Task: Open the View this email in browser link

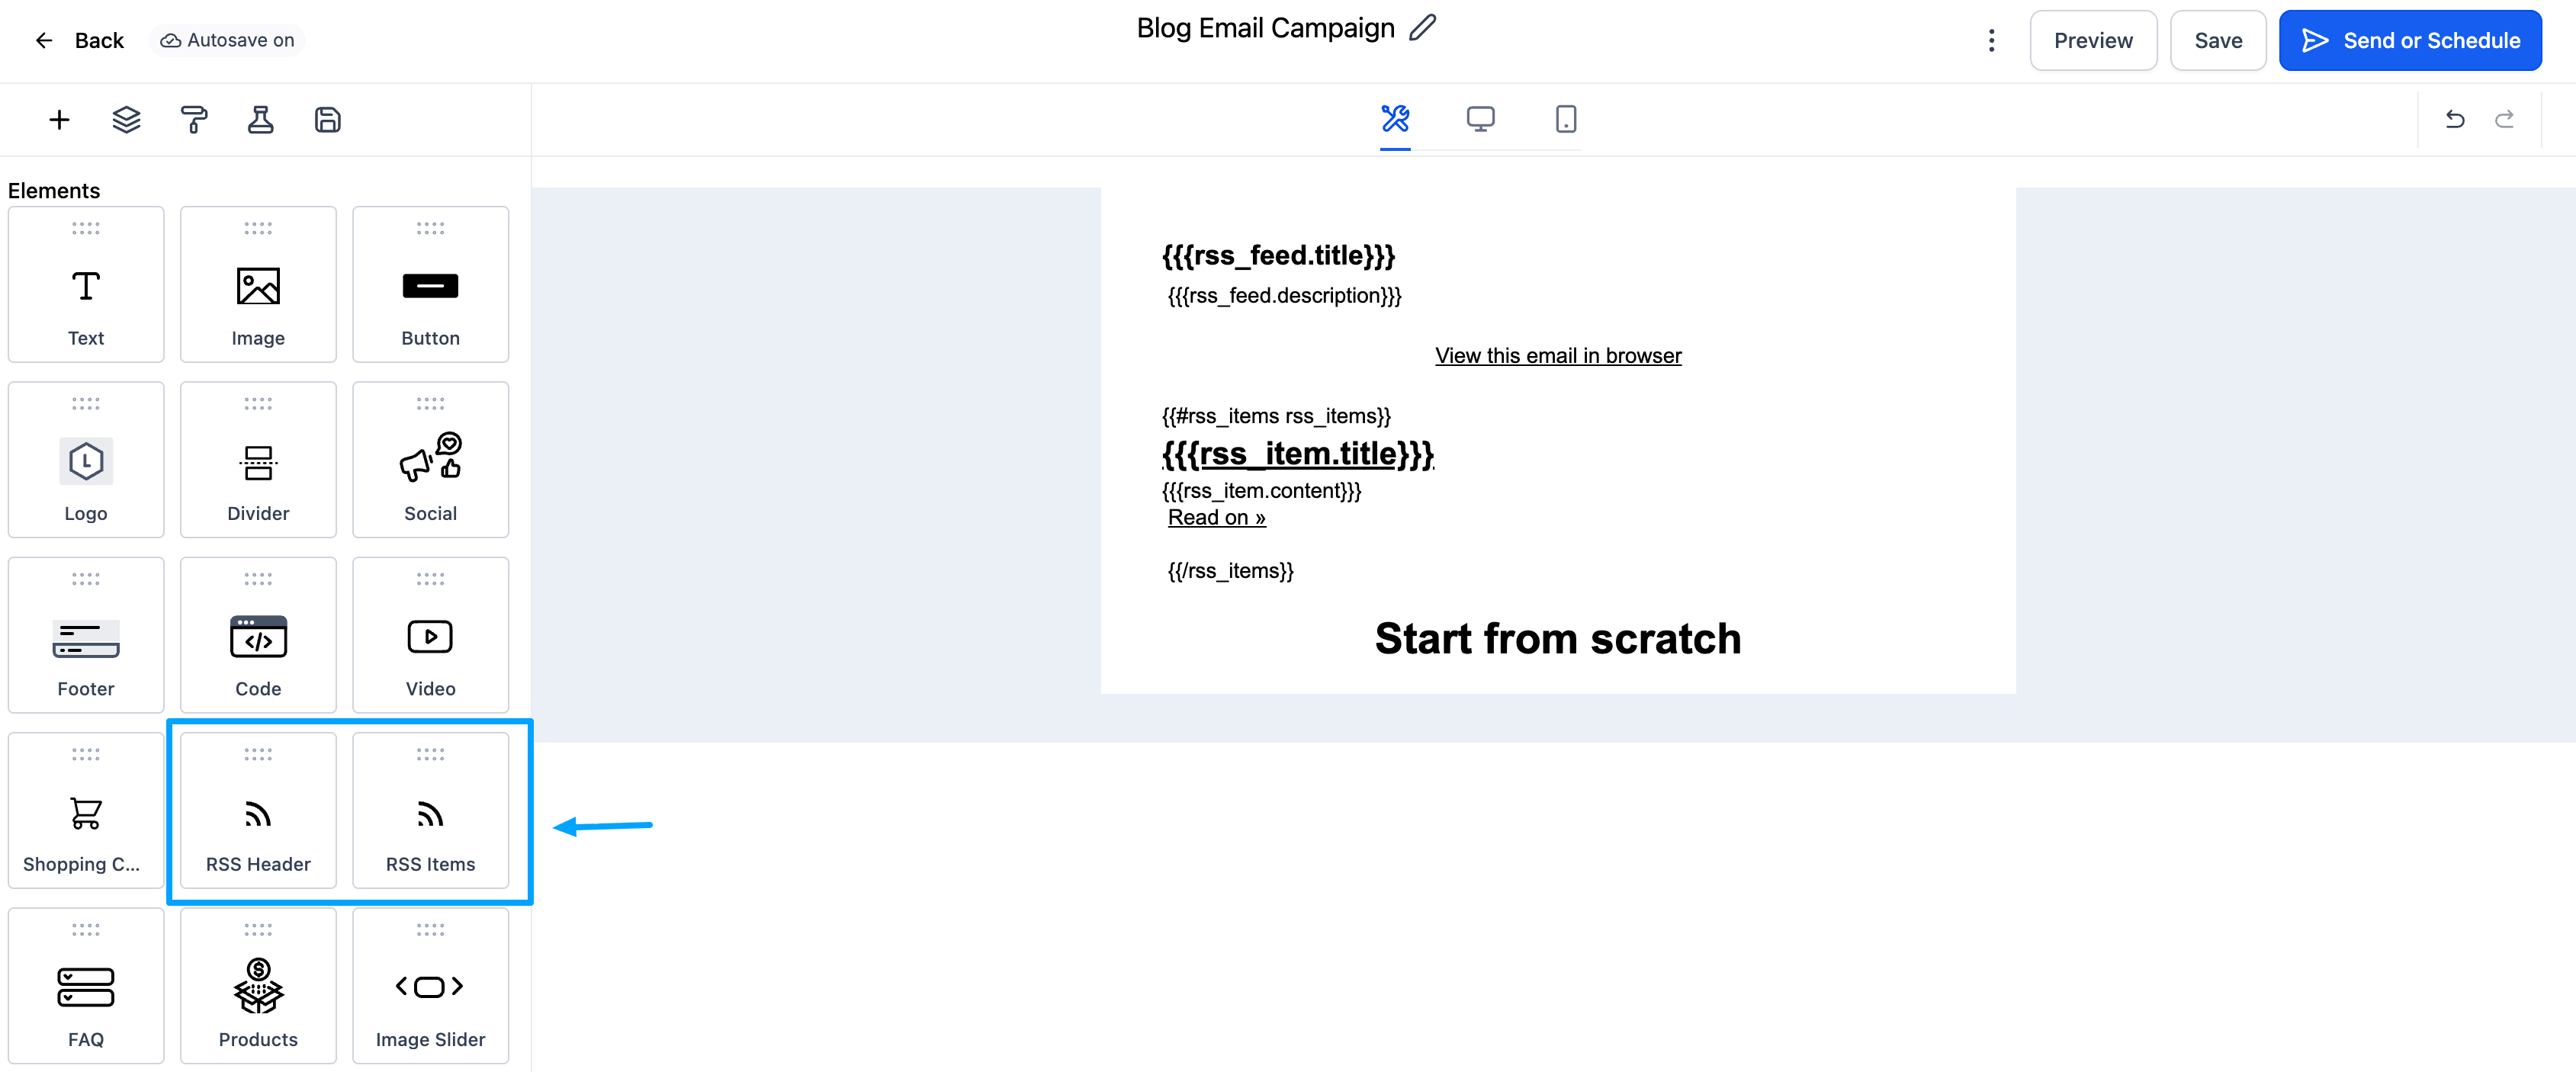Action: 1558,356
